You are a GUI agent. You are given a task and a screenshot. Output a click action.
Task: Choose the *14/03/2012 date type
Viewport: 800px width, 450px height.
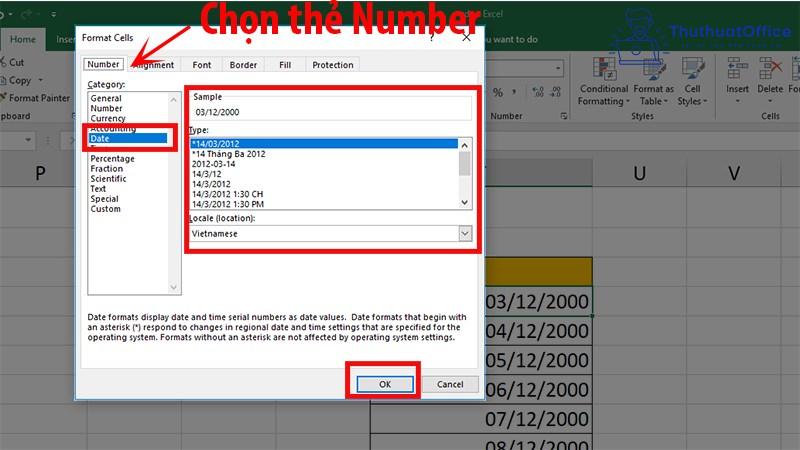324,144
